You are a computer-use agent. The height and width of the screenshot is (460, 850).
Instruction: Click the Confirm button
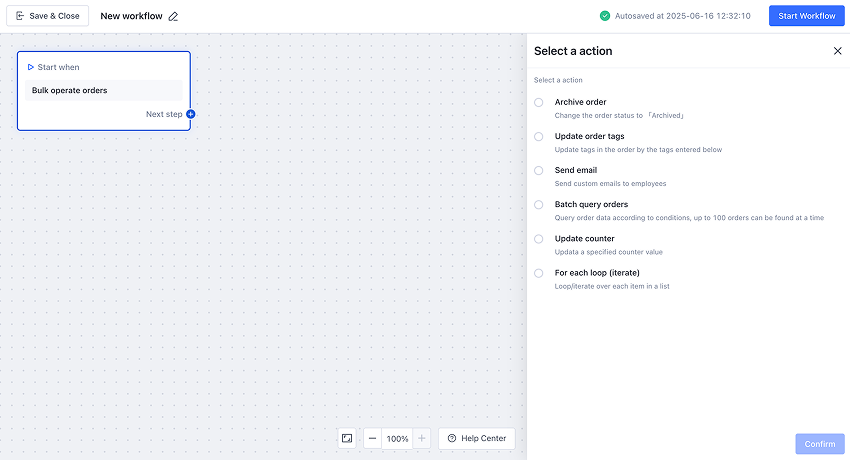pyautogui.click(x=820, y=444)
